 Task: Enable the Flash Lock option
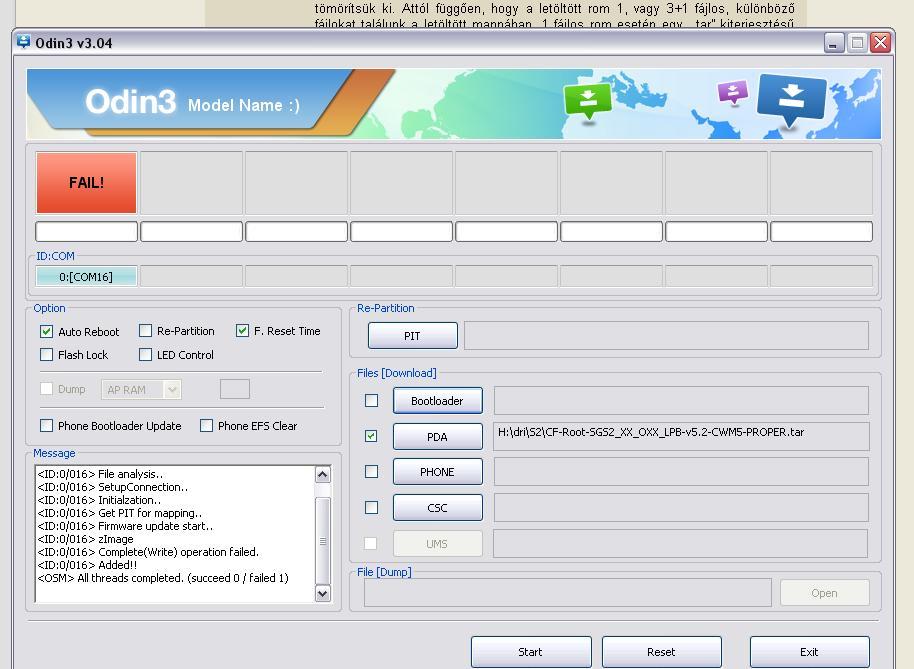point(47,355)
